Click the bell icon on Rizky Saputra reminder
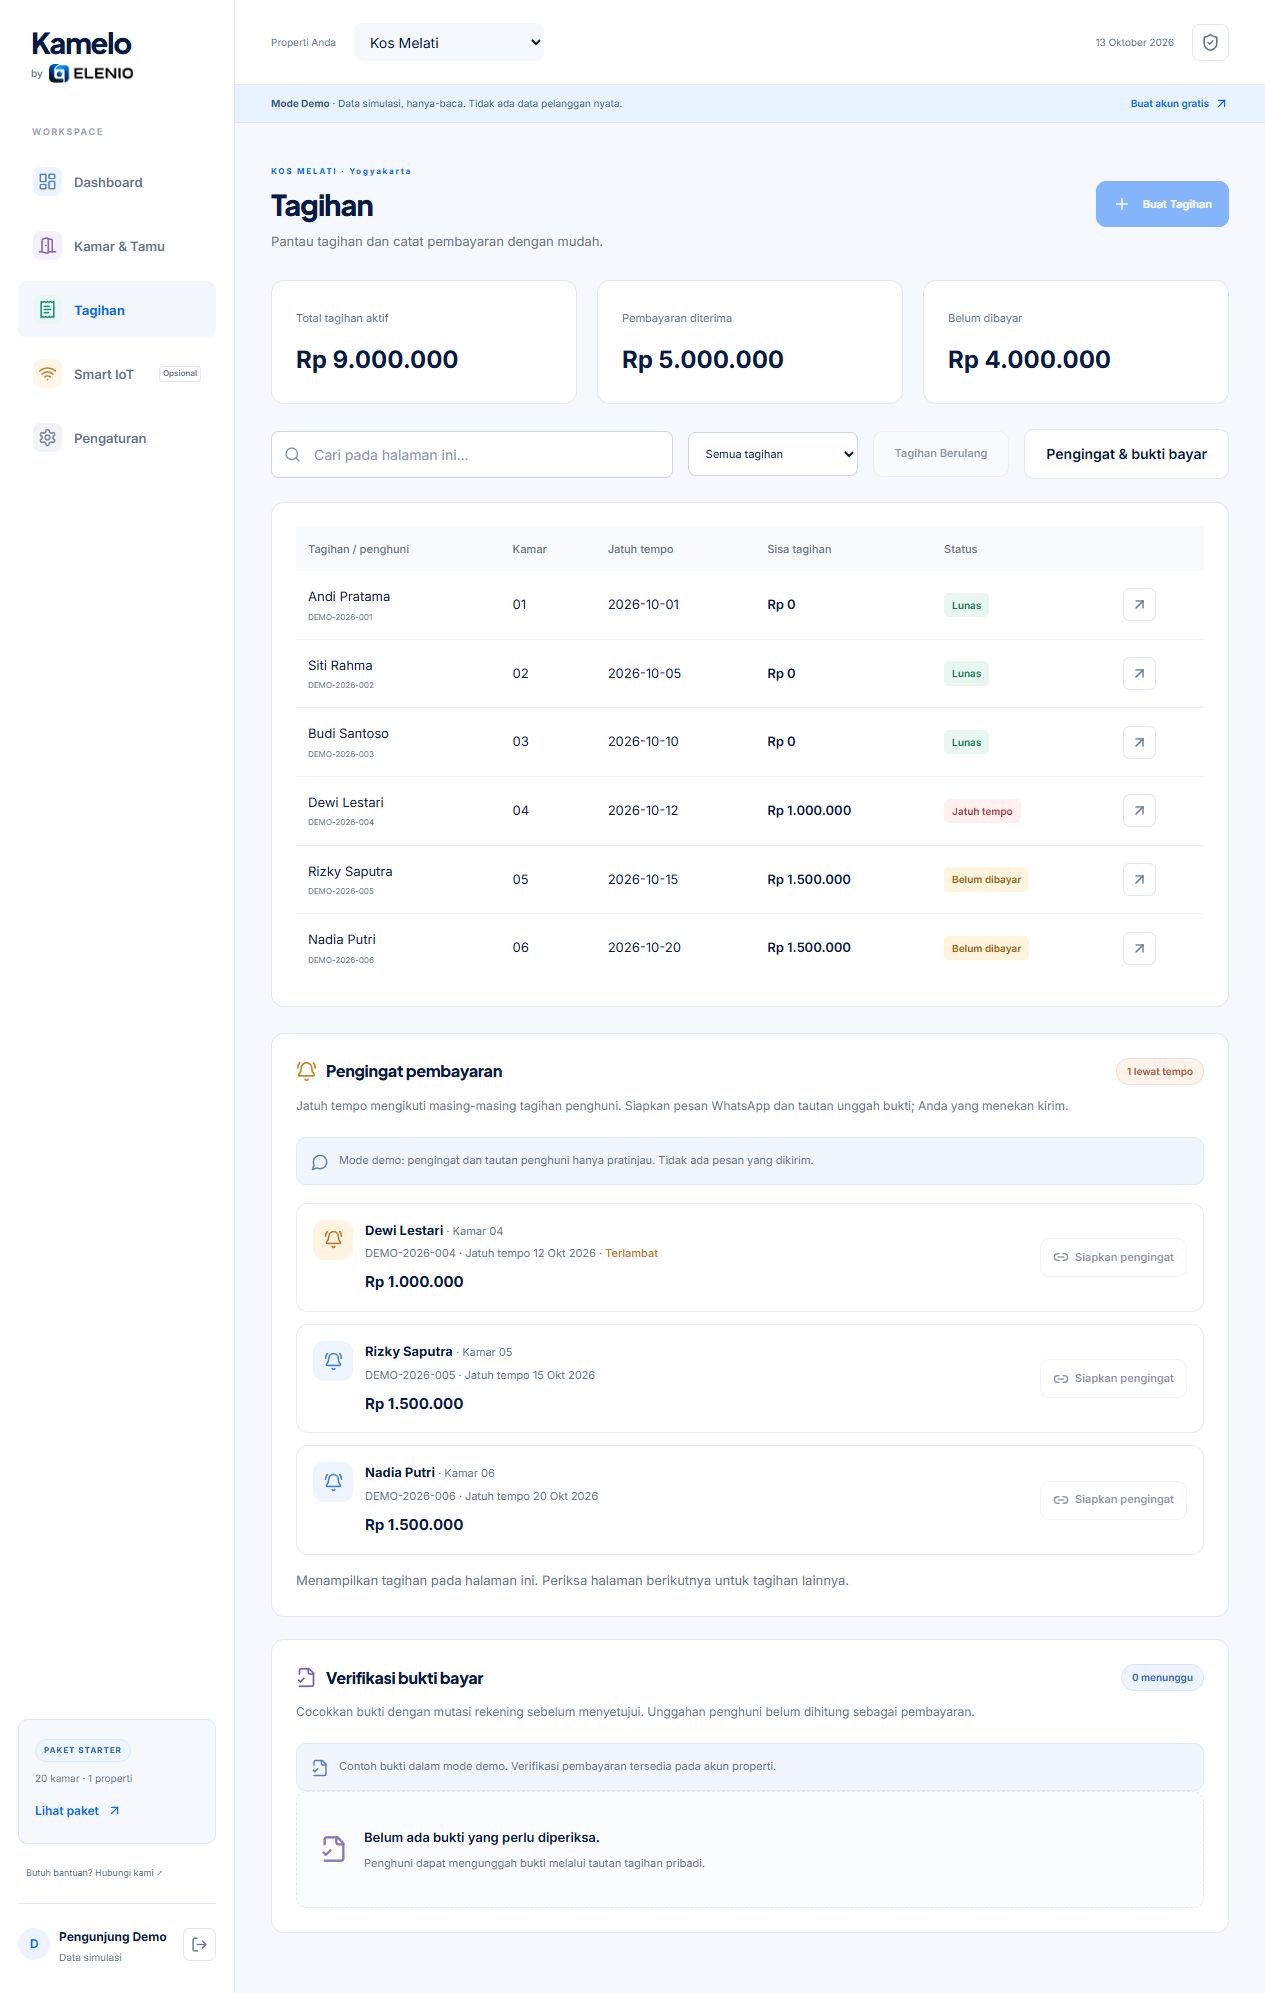 pyautogui.click(x=333, y=1361)
